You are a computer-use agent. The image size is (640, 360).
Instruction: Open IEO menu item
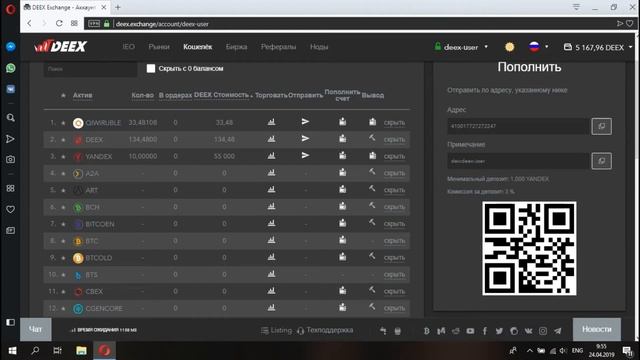[129, 47]
